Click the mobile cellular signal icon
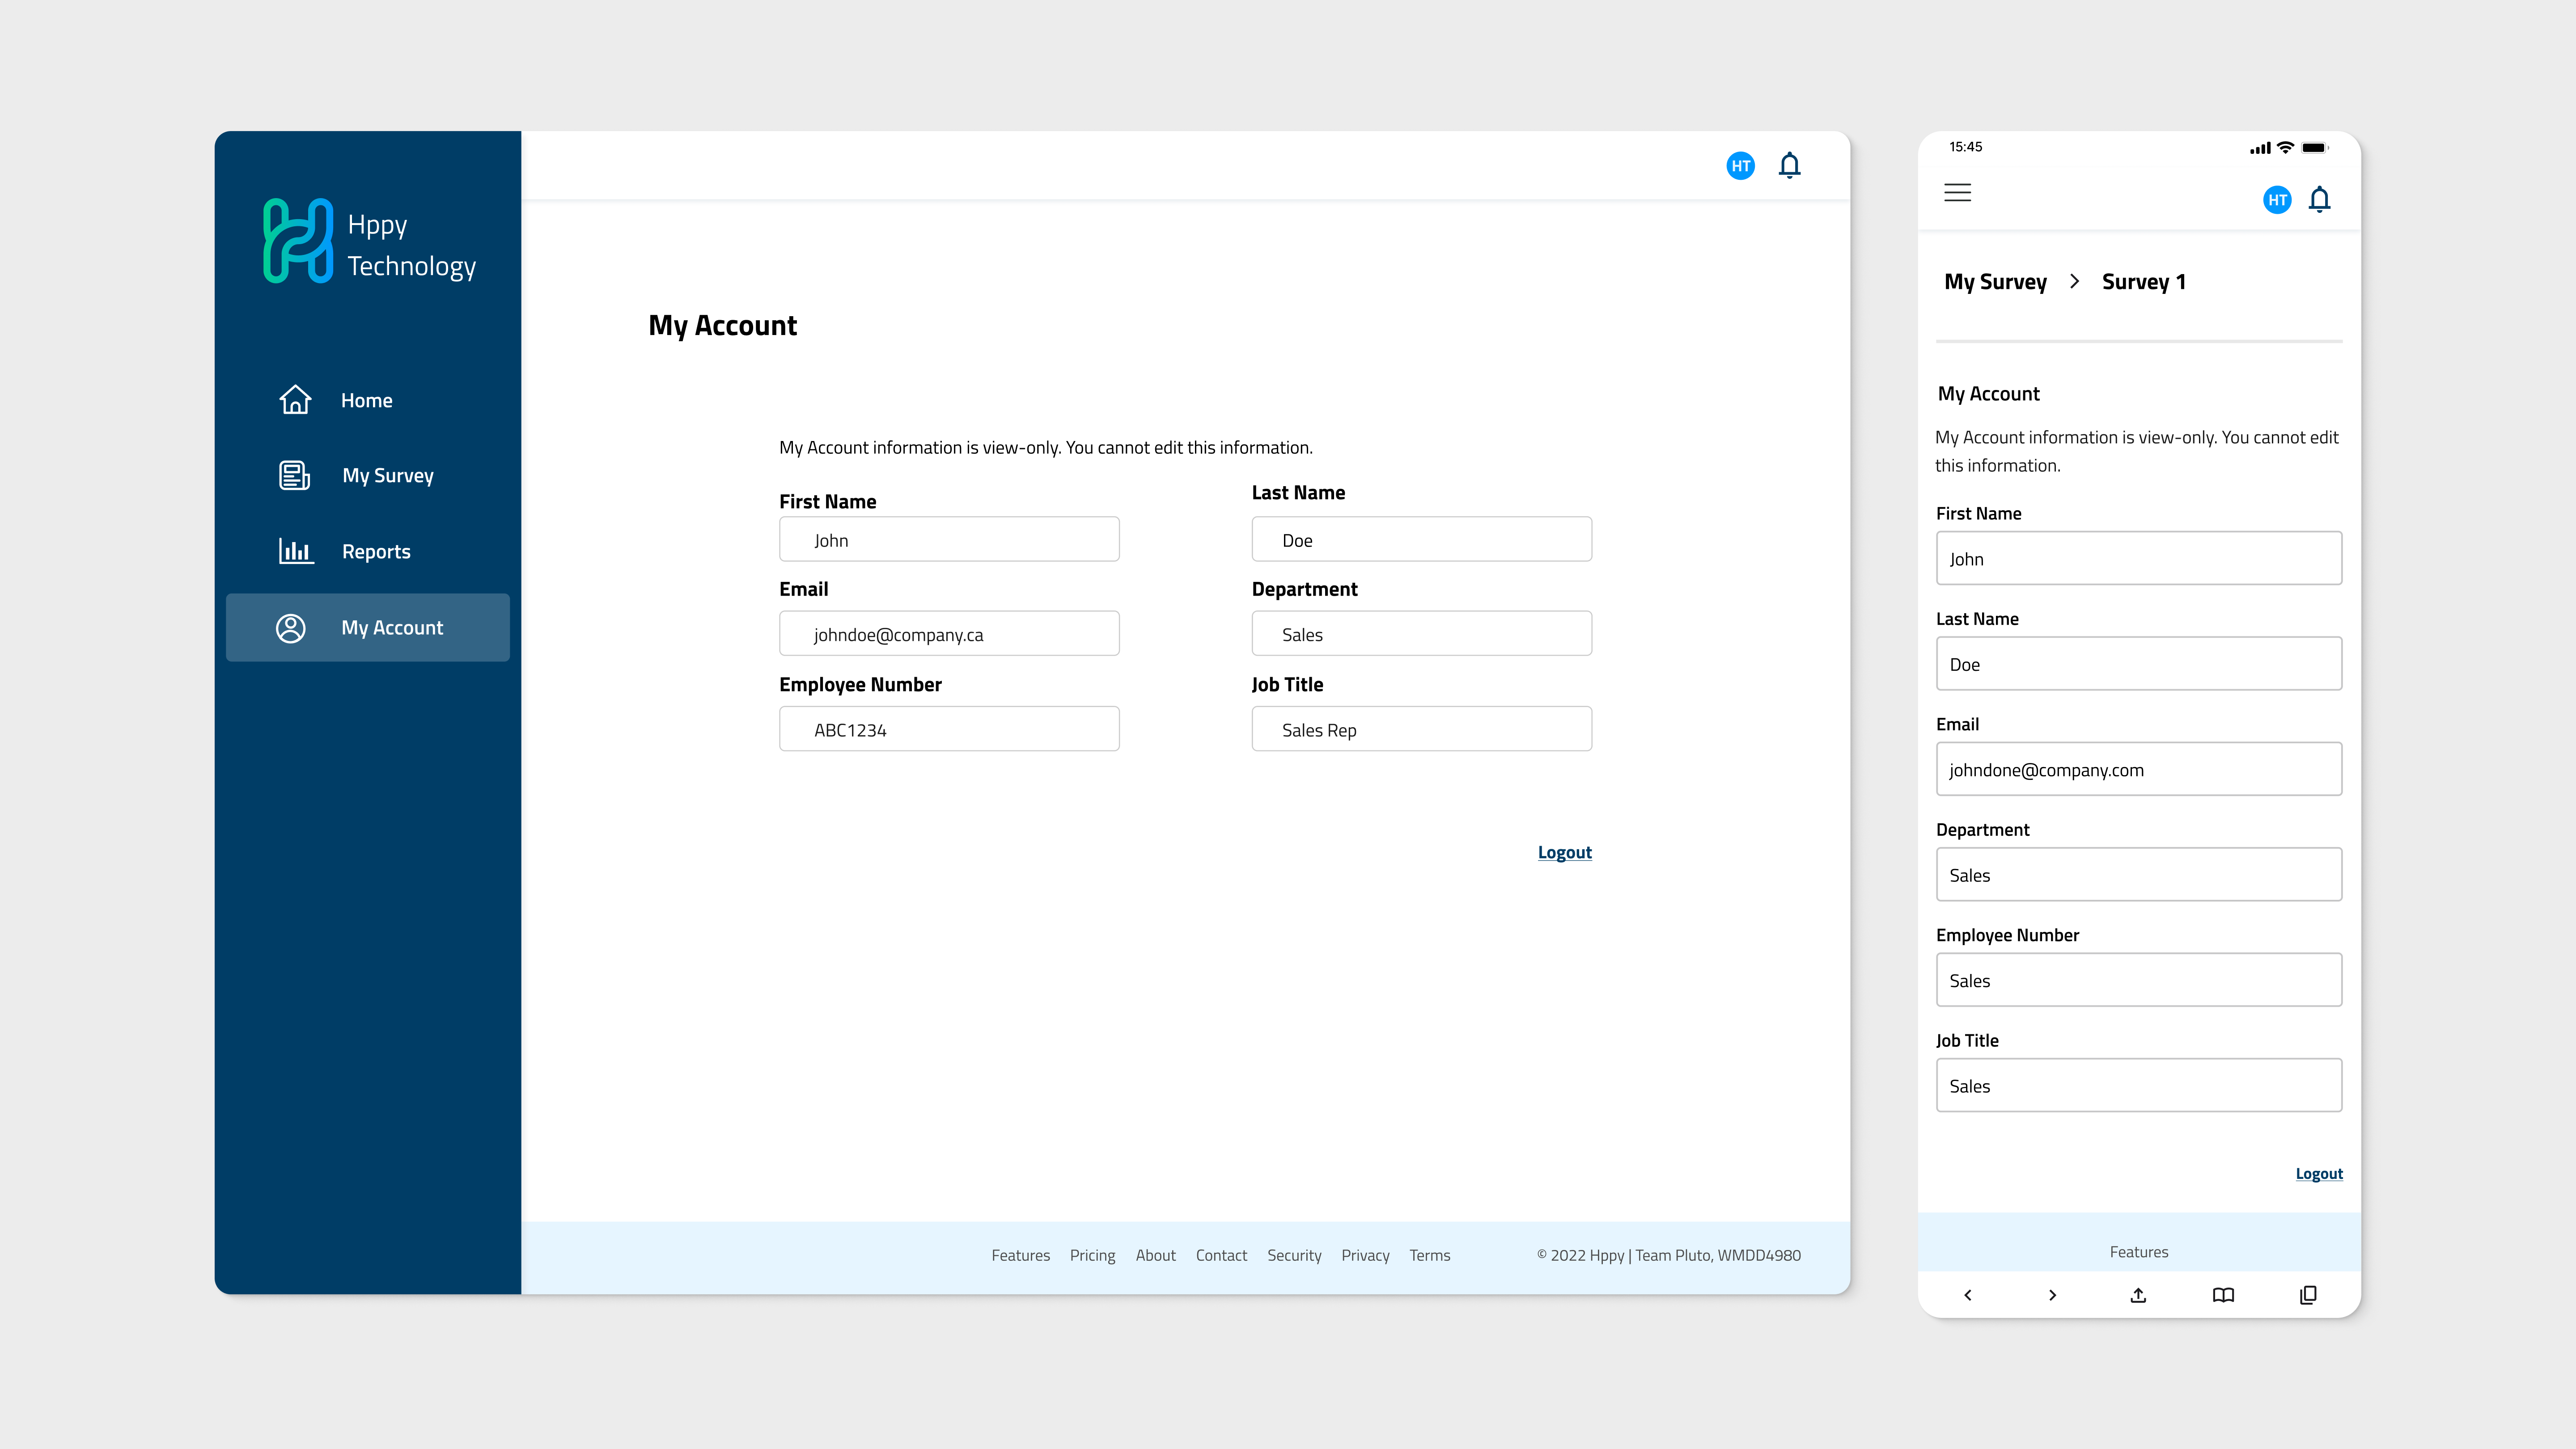2576x1449 pixels. coord(2260,148)
